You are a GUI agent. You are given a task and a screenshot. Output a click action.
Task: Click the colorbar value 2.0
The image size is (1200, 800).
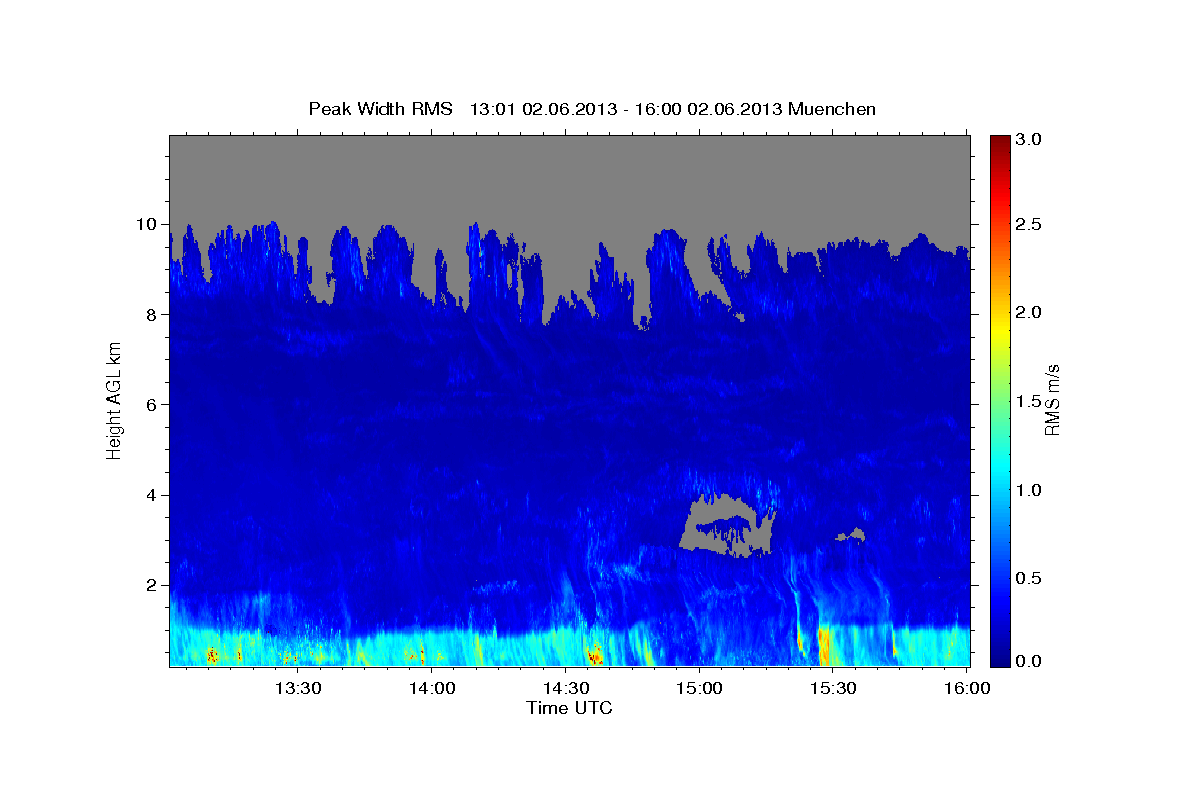1030,313
